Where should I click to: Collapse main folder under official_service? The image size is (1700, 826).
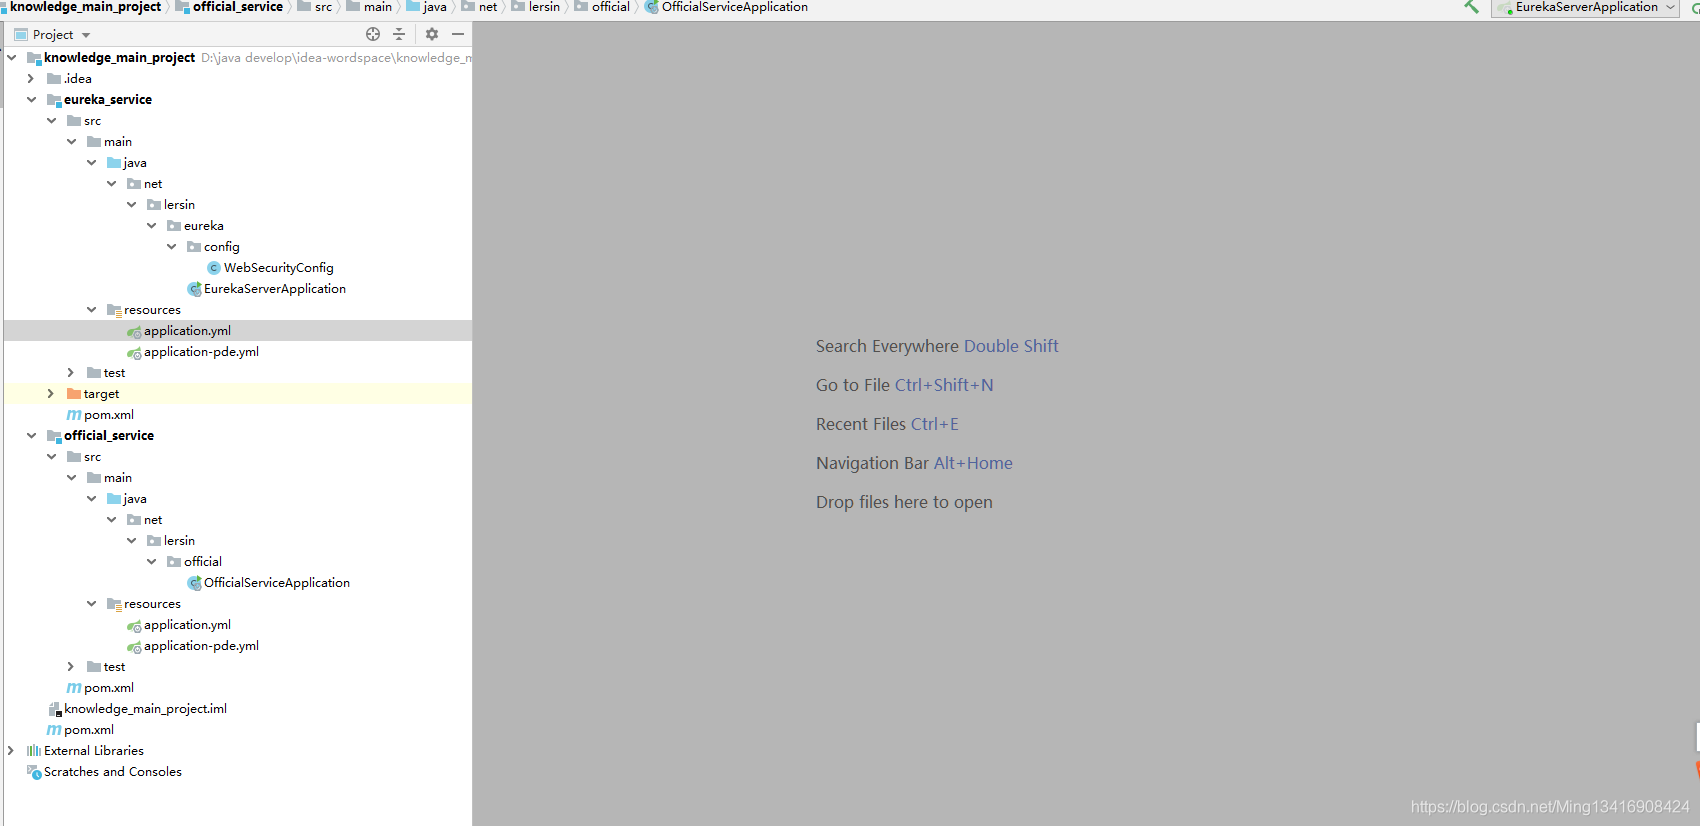tap(71, 478)
